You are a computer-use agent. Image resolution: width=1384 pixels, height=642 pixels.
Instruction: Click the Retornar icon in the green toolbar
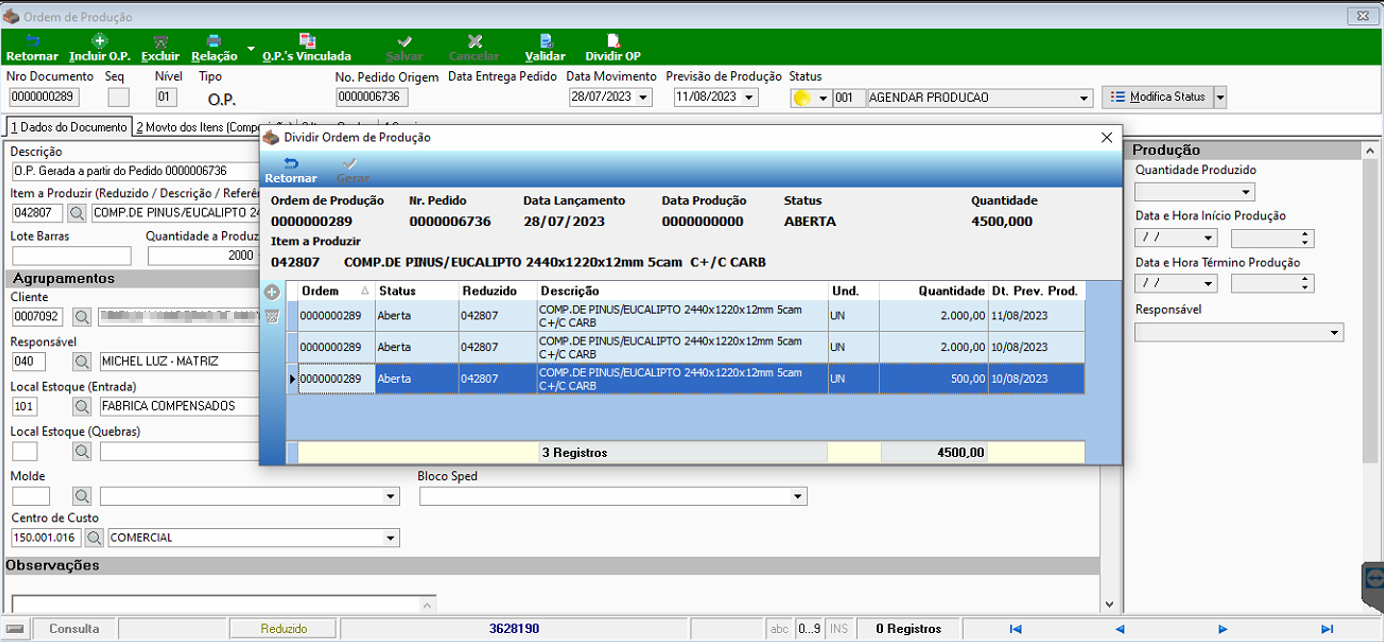tap(32, 41)
